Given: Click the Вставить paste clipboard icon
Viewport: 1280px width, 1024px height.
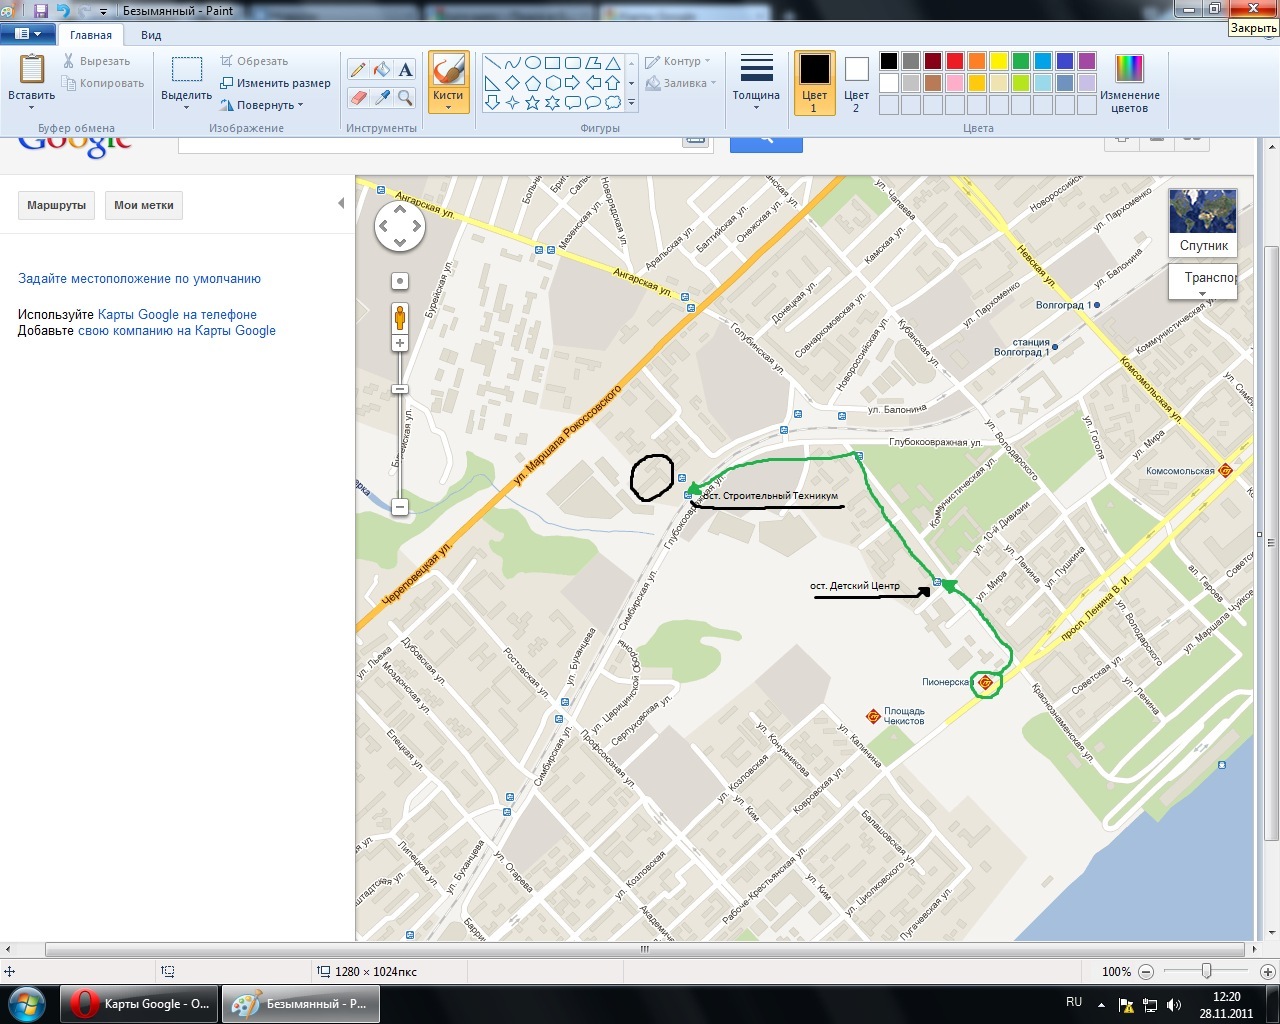Looking at the screenshot, I should click(x=31, y=69).
